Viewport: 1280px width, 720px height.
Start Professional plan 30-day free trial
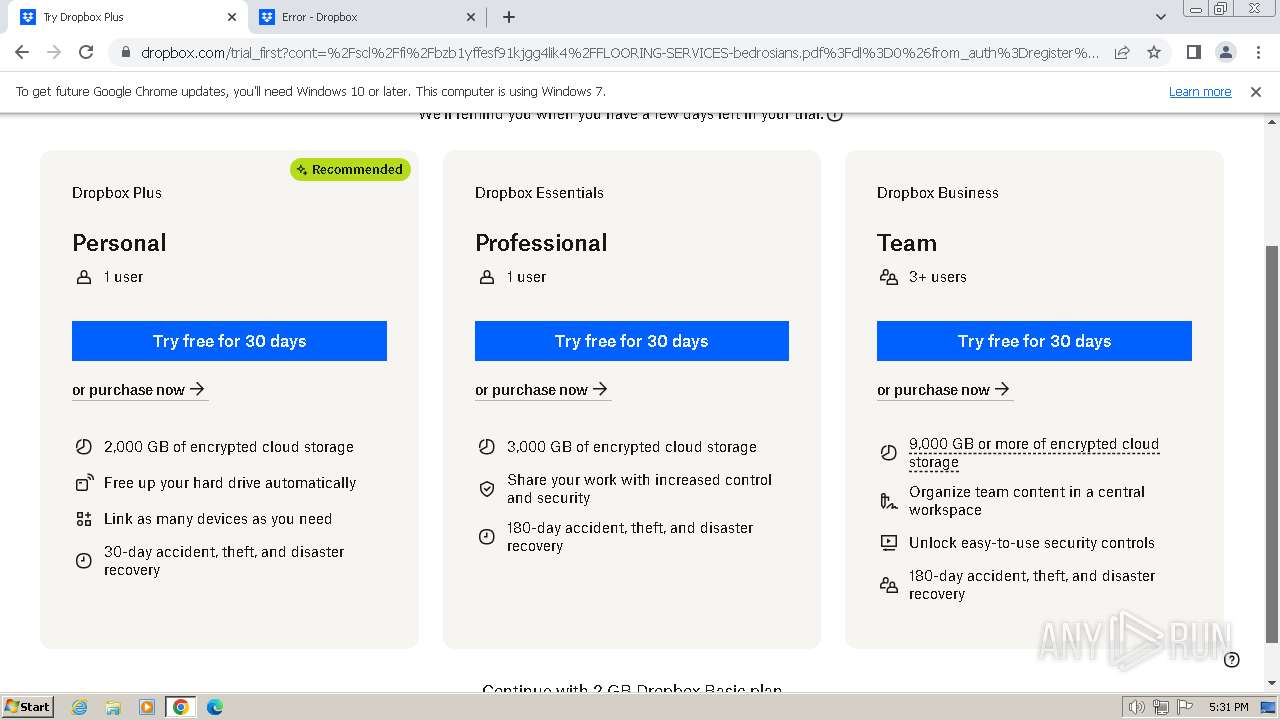coord(632,341)
